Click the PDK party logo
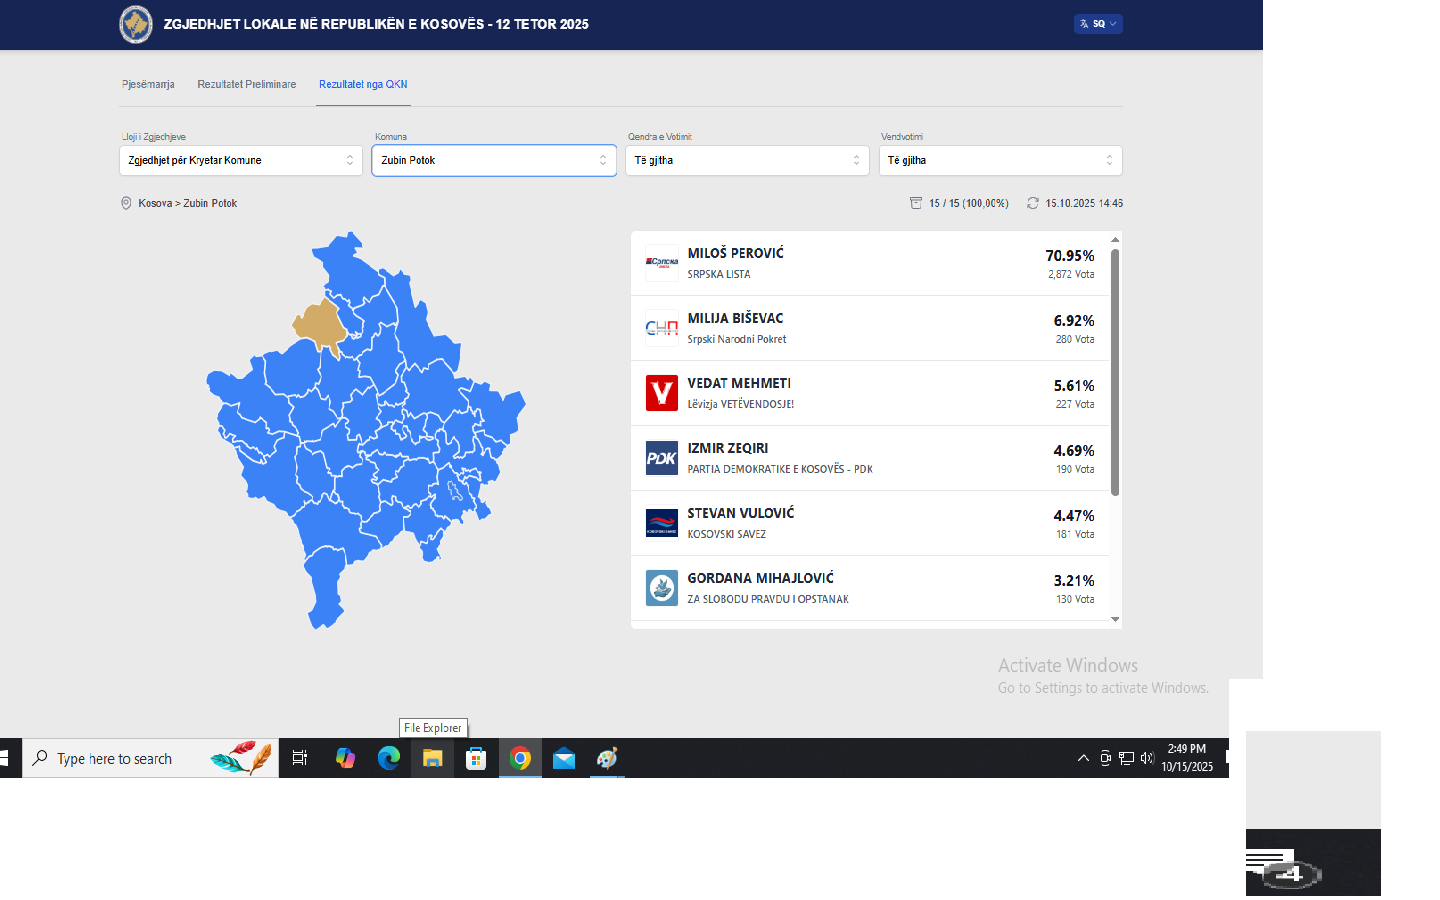This screenshot has width=1440, height=900. 661,458
